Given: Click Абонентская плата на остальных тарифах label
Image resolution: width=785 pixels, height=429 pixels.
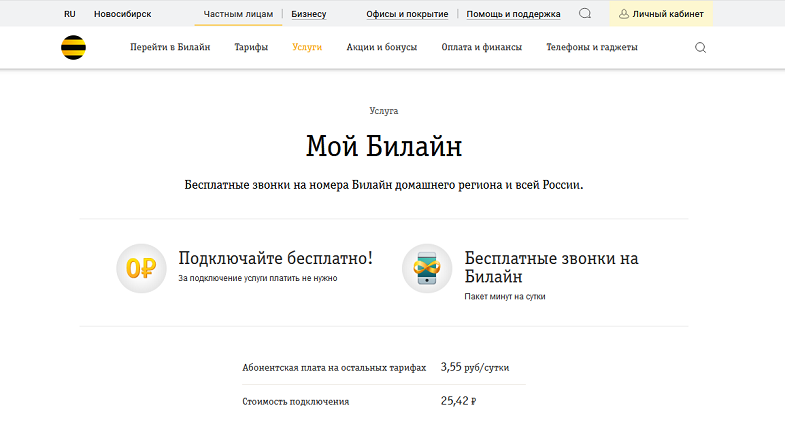Looking at the screenshot, I should (334, 368).
